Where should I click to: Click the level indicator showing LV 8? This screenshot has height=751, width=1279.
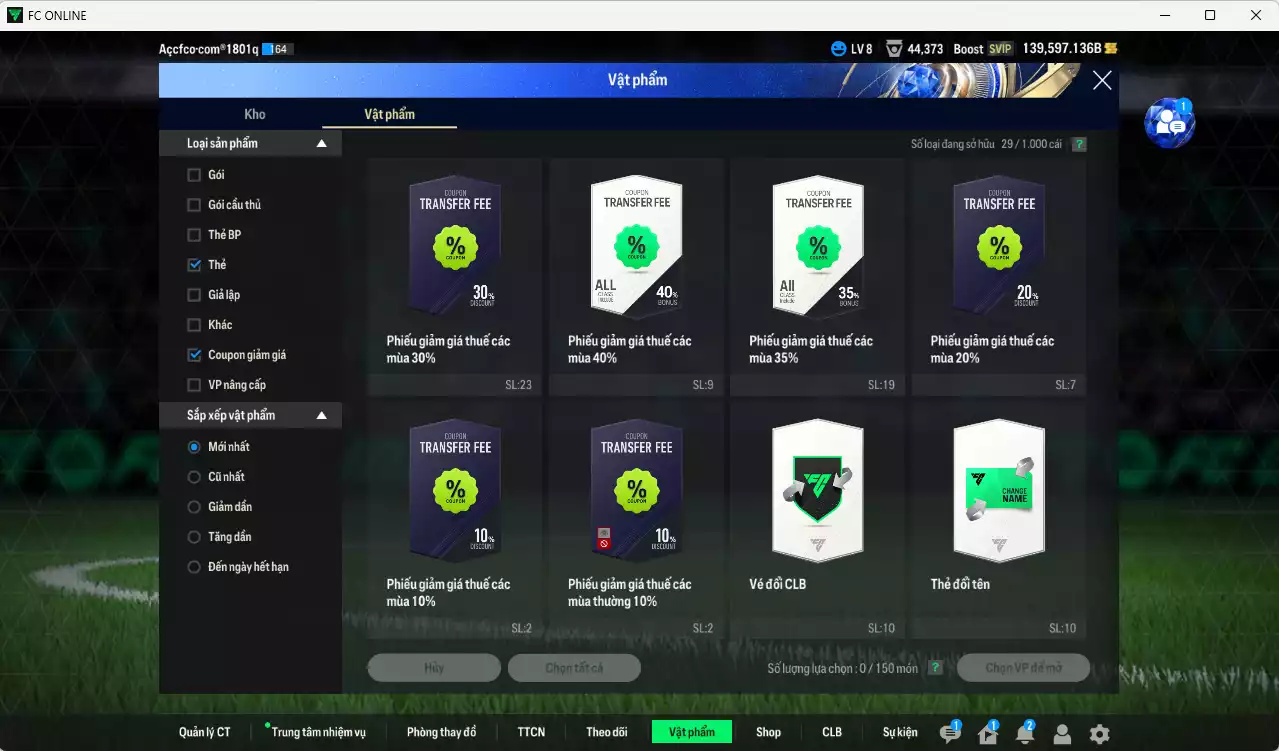pyautogui.click(x=851, y=47)
